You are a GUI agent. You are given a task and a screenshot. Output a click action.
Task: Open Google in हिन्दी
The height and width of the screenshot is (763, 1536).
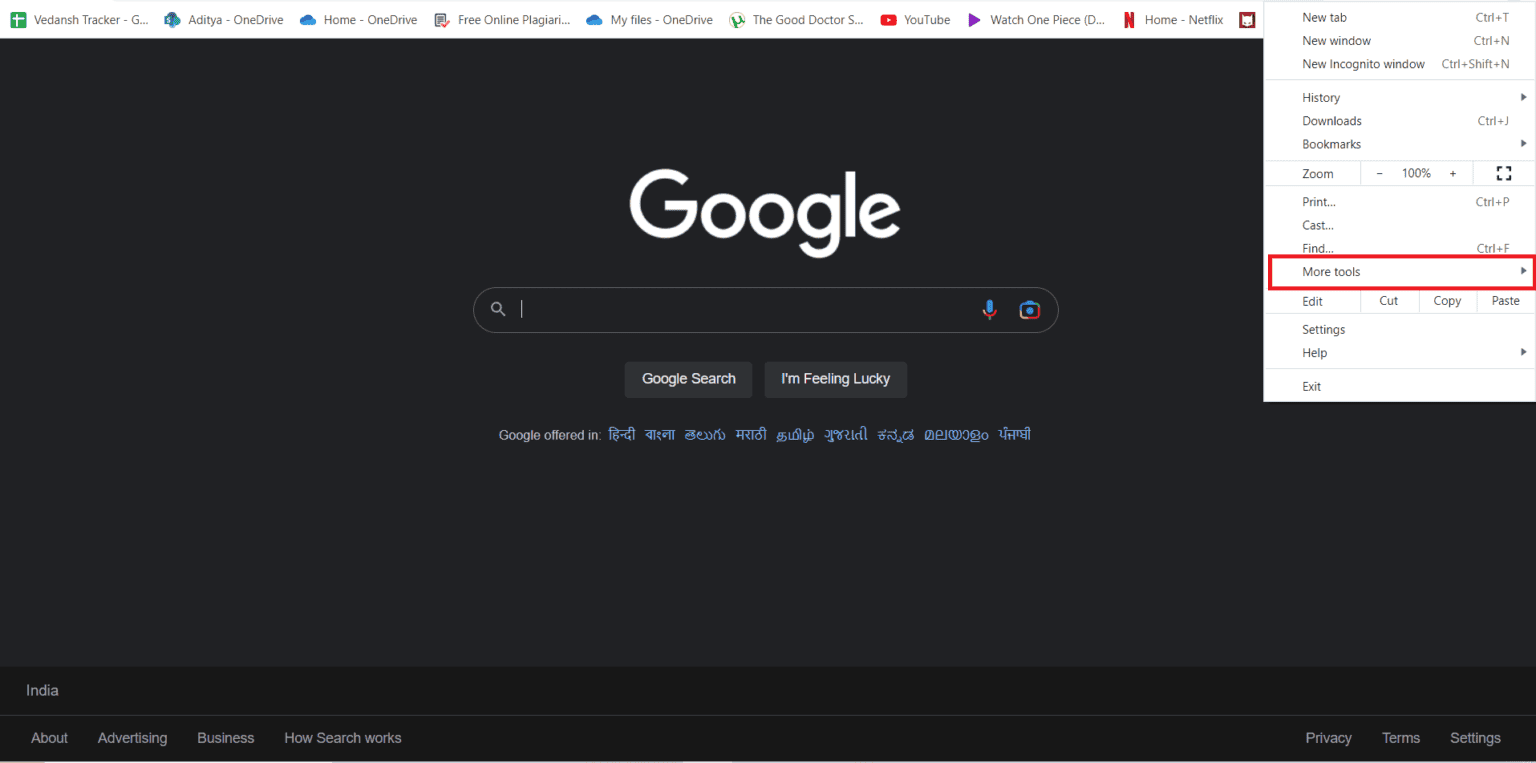pyautogui.click(x=621, y=434)
